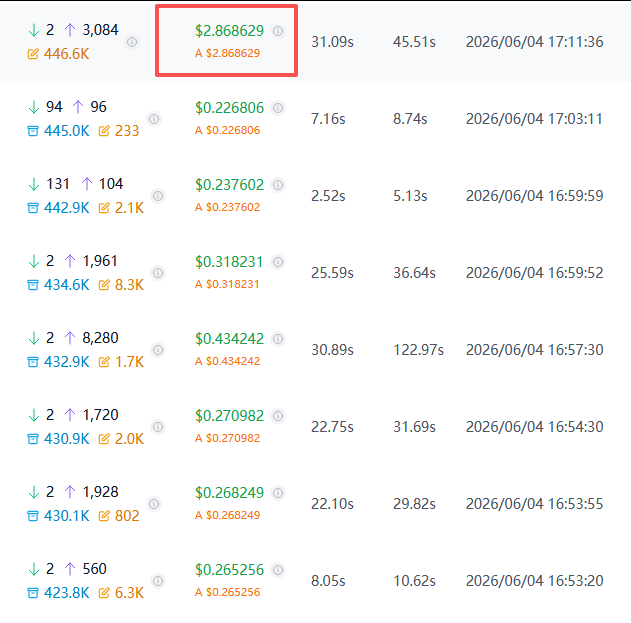The width and height of the screenshot is (631, 623).
Task: Click the 2.52s latency value
Action: (x=328, y=196)
